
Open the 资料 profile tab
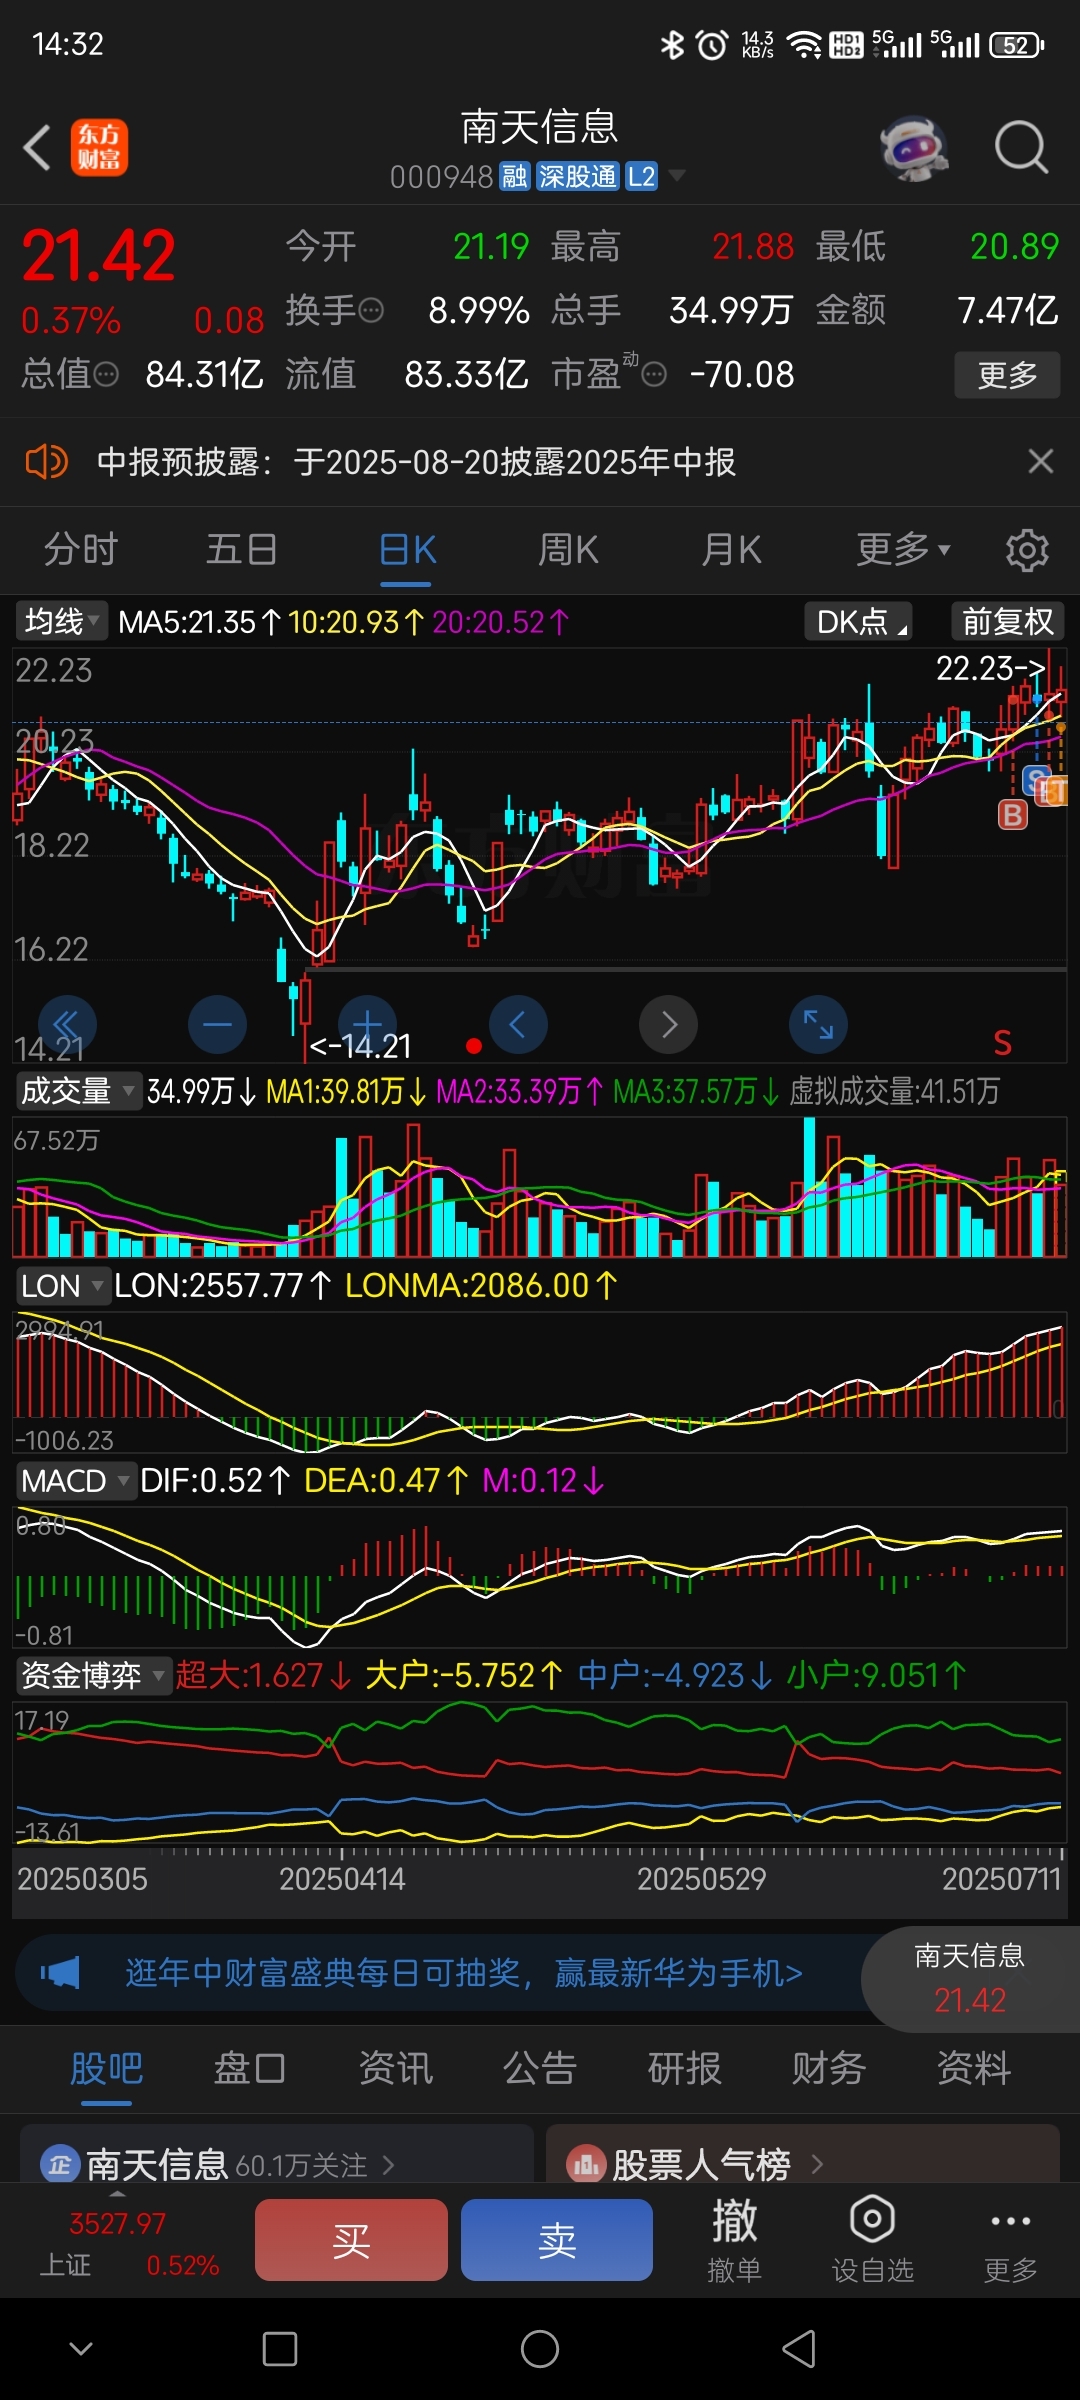(974, 2068)
